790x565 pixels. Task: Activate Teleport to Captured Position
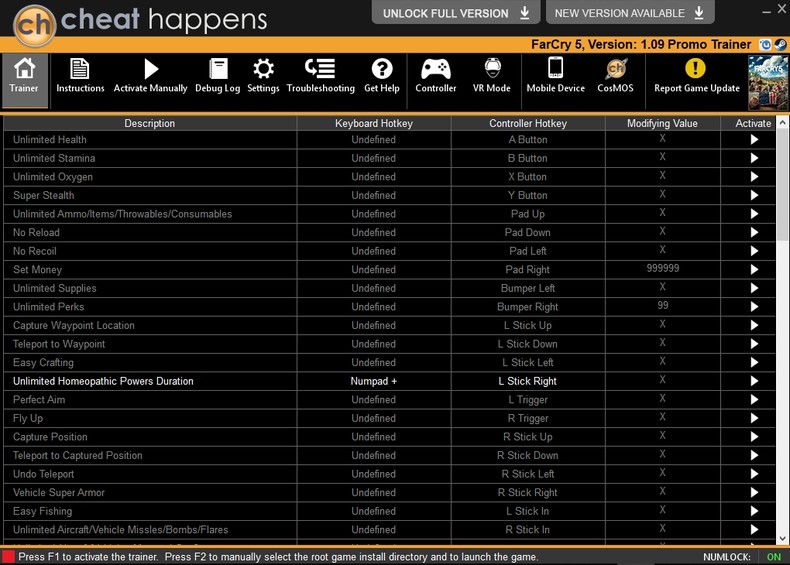point(754,455)
